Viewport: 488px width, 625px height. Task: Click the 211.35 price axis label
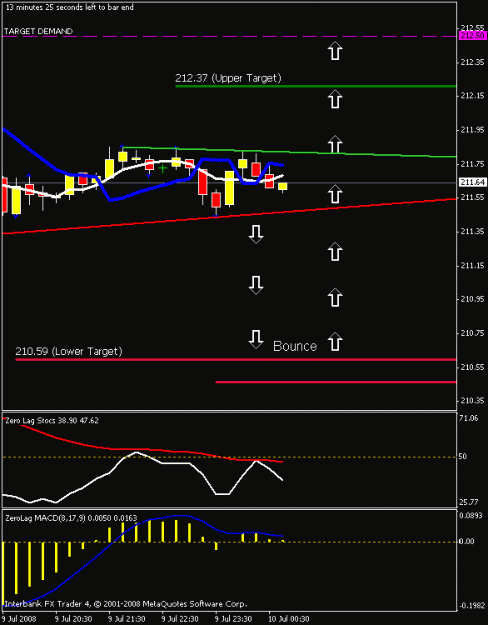pos(473,232)
